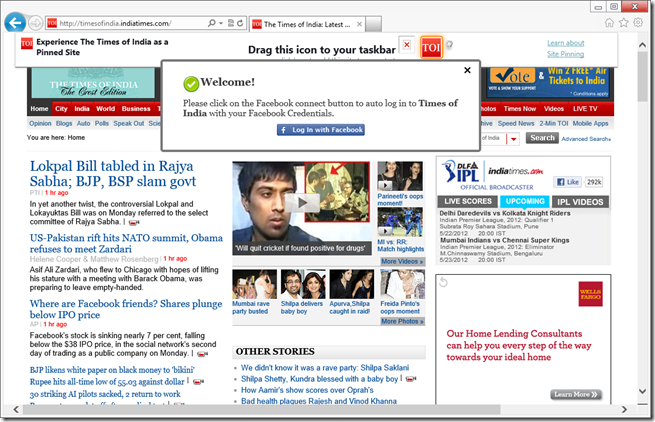The image size is (655, 422).
Task: Play the main news video
Action: coord(301,203)
